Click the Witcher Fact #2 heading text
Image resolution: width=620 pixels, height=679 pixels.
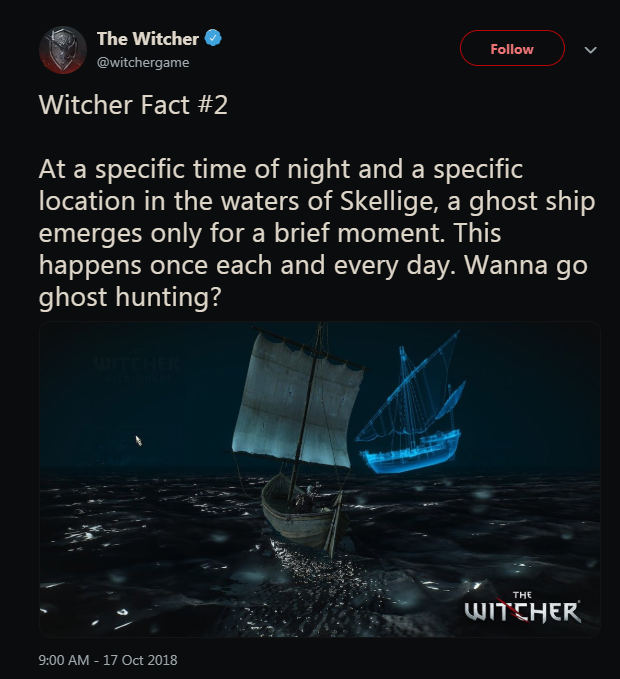133,105
